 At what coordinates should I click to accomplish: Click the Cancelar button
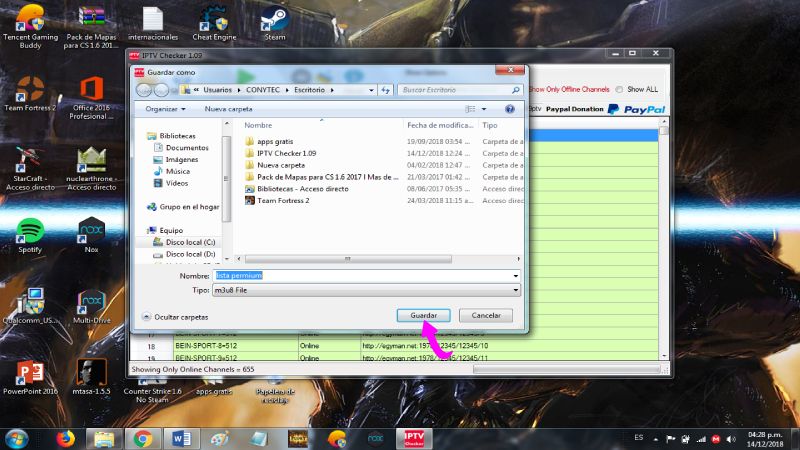[x=486, y=315]
